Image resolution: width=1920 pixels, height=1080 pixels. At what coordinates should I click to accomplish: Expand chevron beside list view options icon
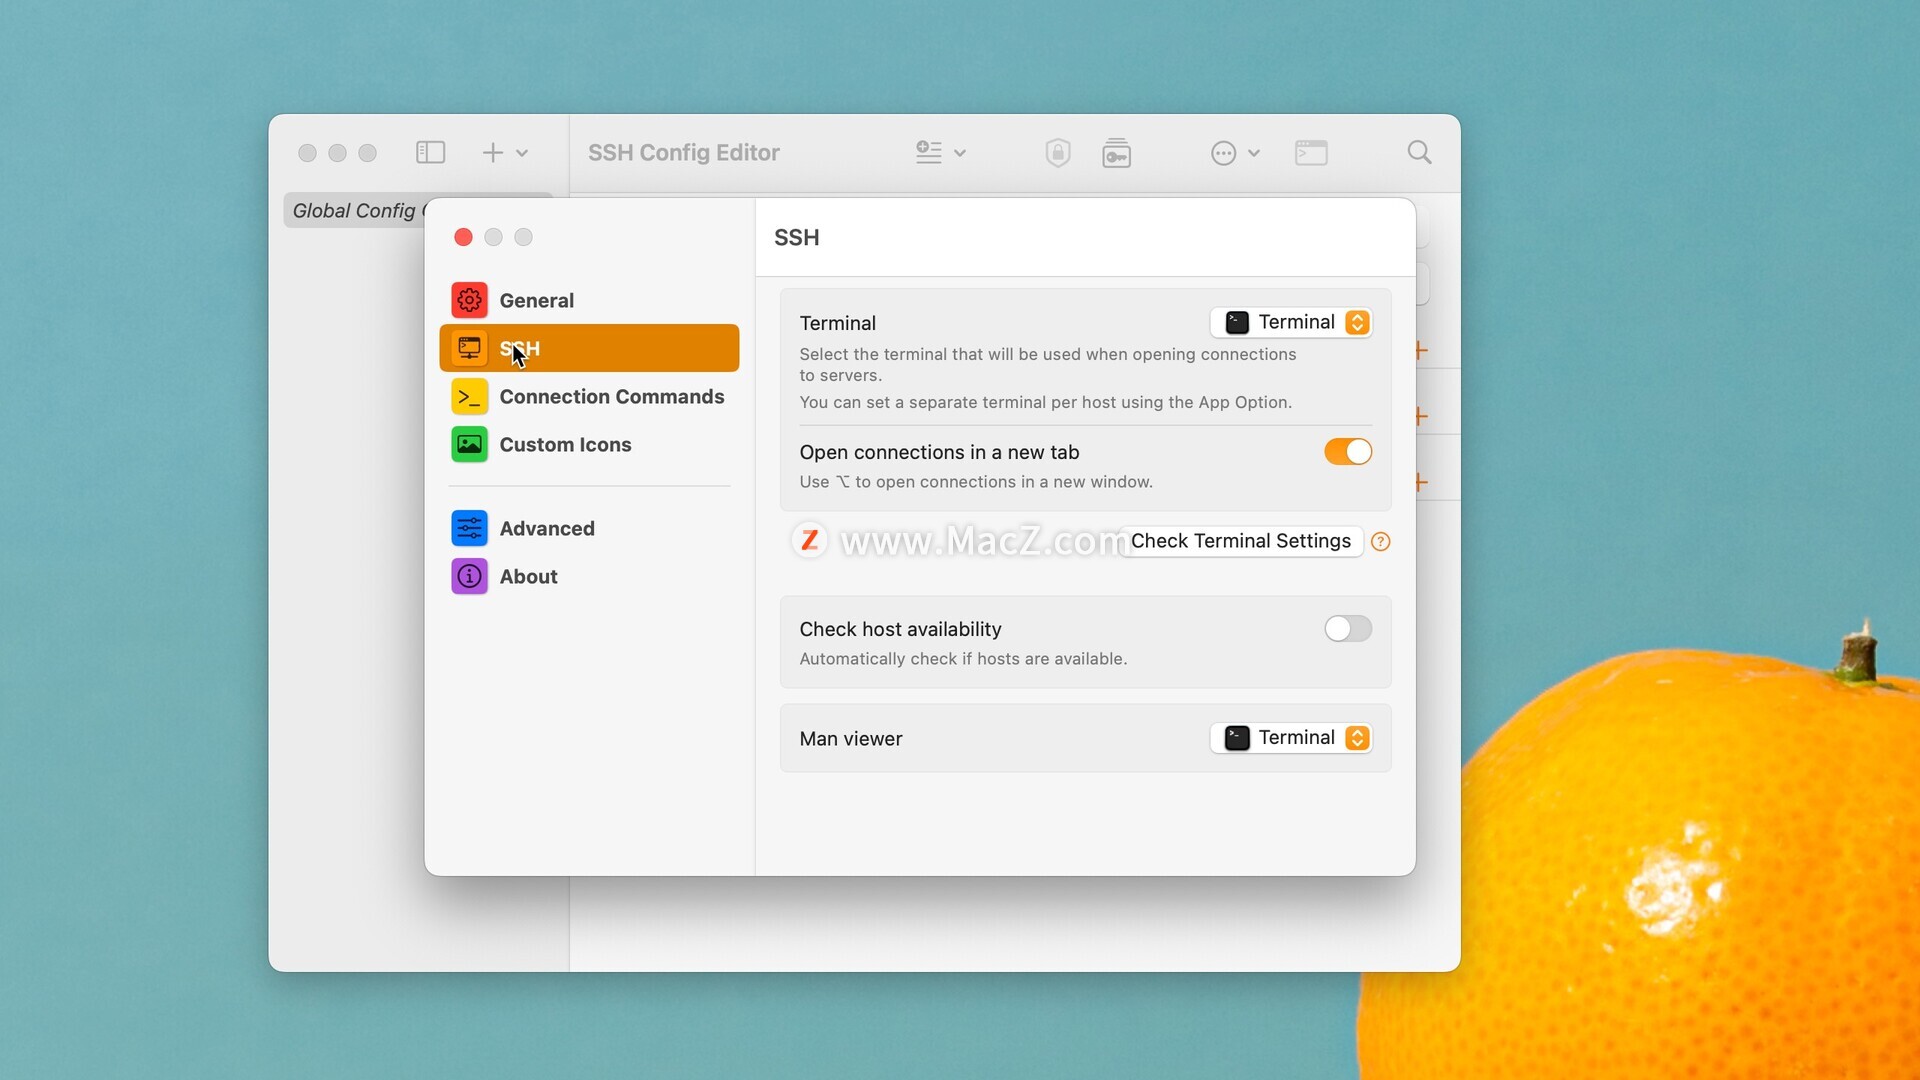click(960, 153)
